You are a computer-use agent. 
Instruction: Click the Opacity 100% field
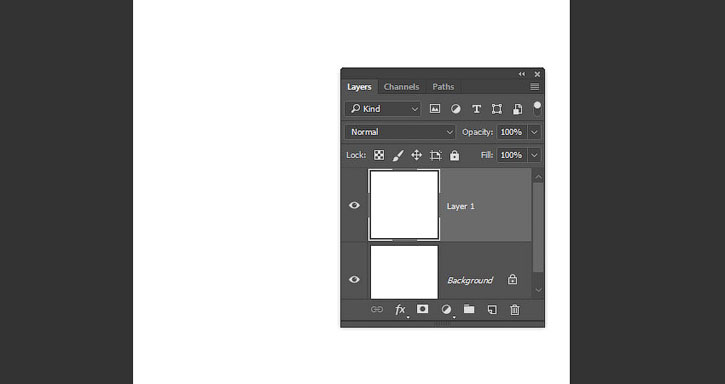pos(512,132)
